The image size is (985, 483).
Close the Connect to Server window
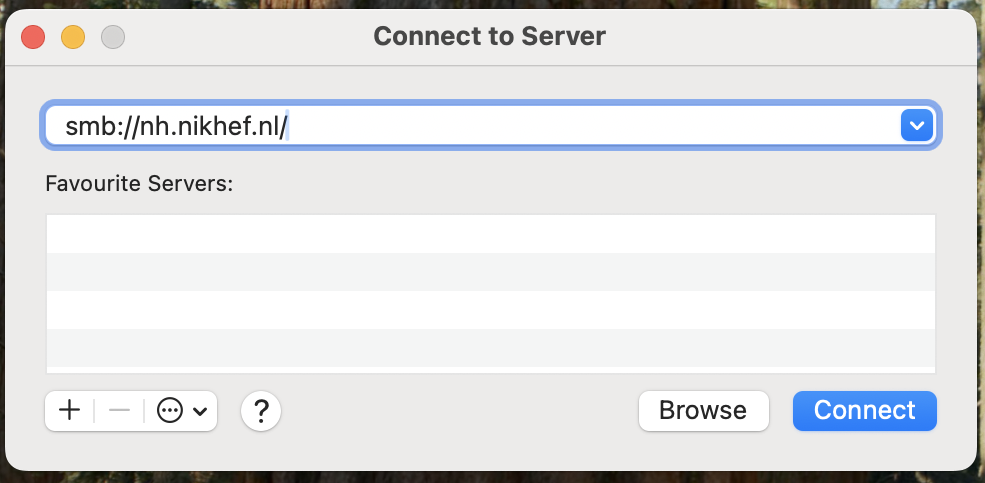(33, 37)
